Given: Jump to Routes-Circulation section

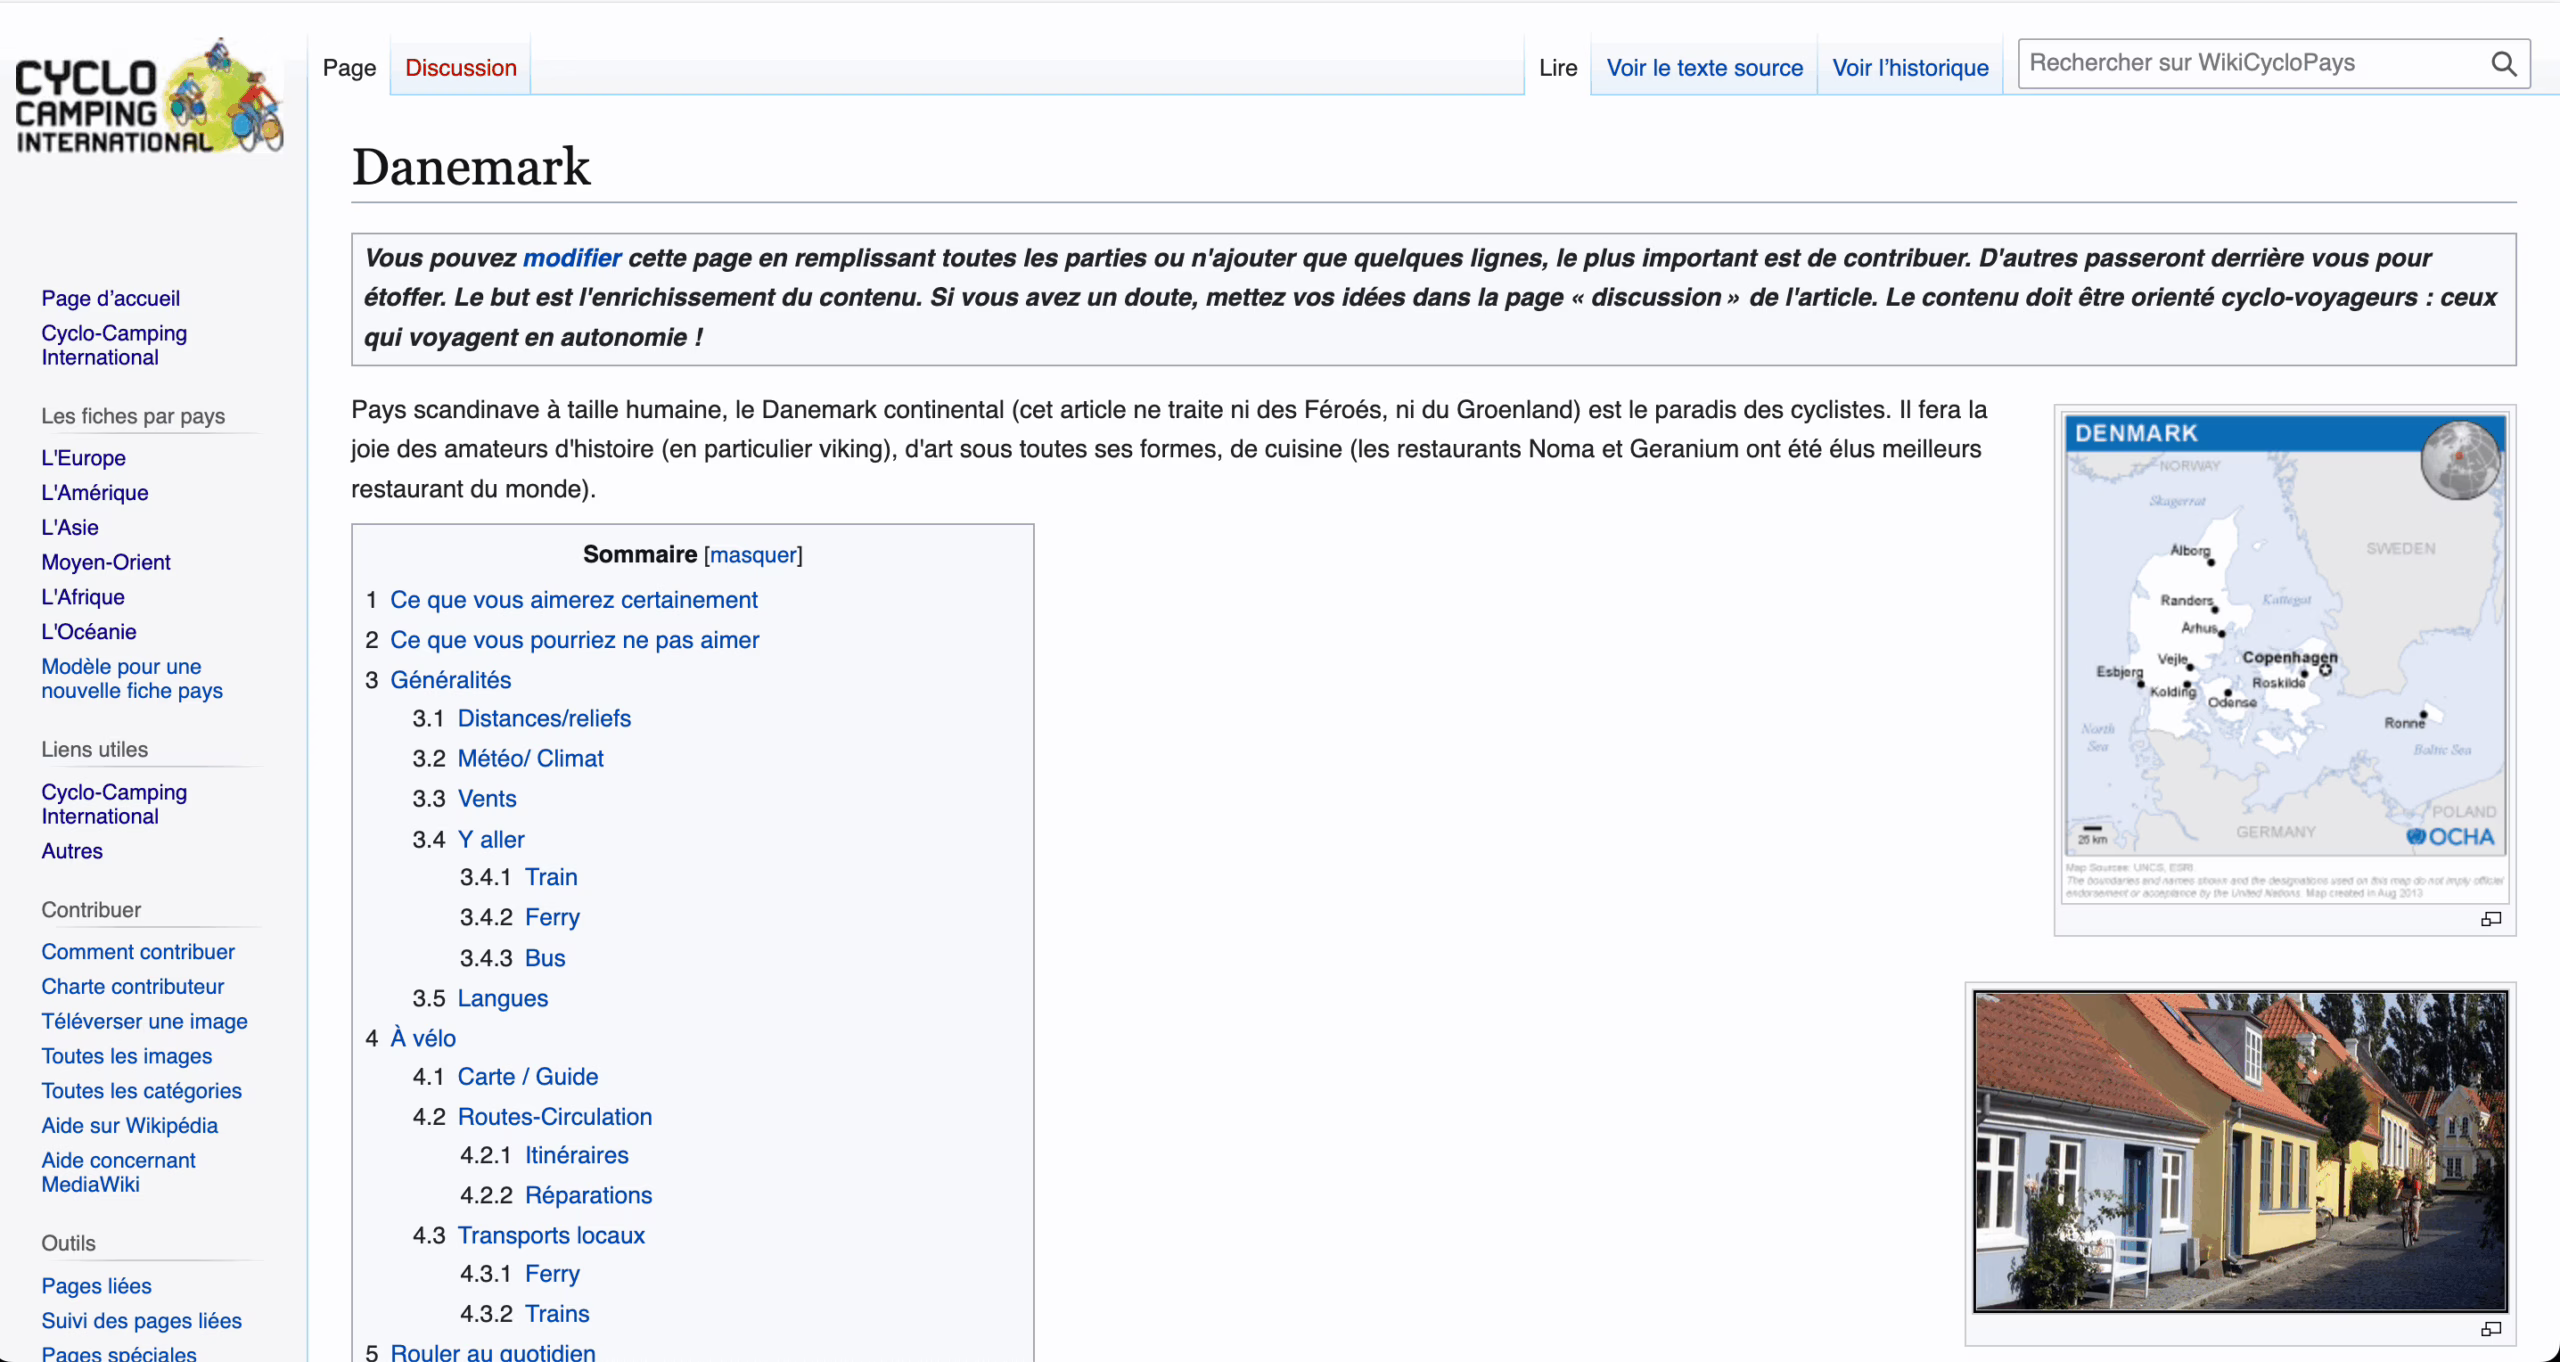Looking at the screenshot, I should tap(555, 1117).
